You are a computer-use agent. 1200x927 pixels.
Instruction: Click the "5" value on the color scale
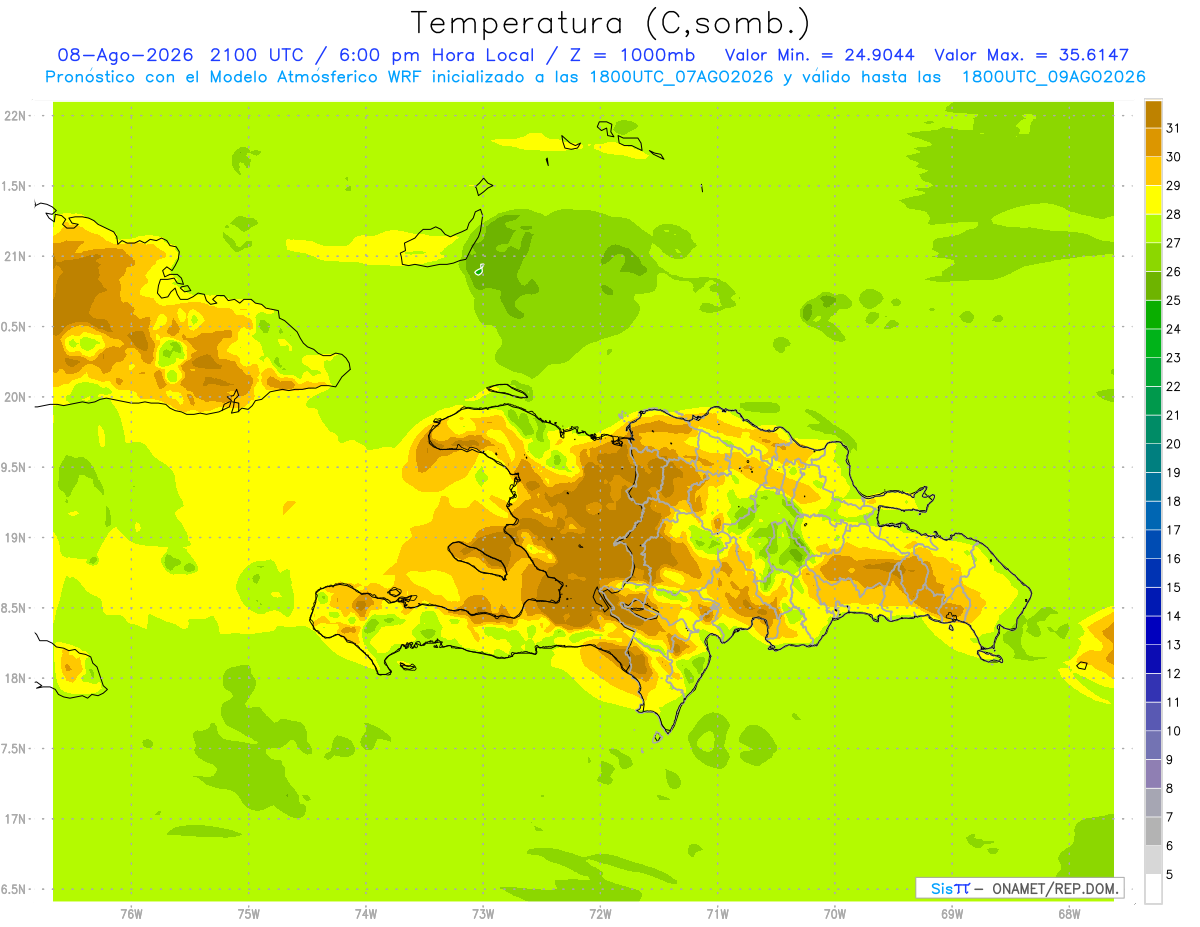click(x=1170, y=875)
